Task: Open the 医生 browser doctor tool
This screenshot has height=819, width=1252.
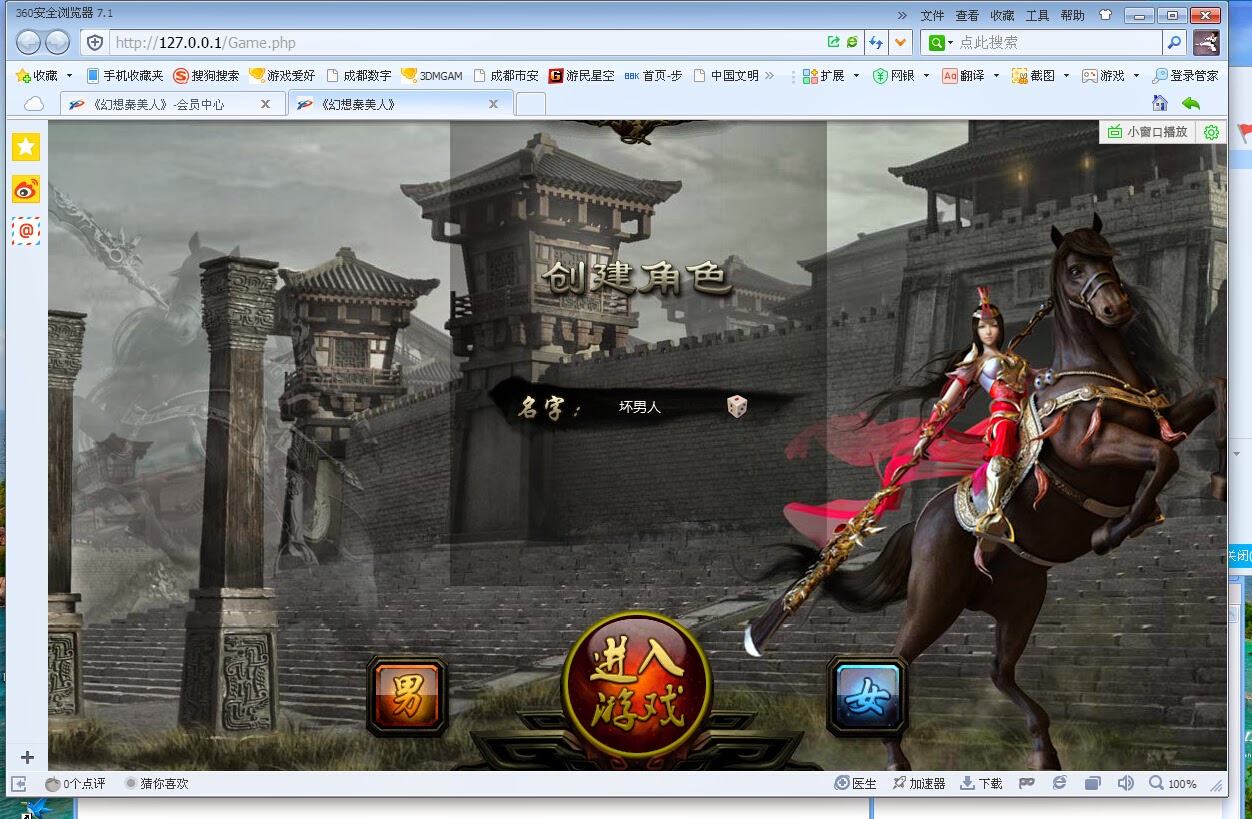Action: click(x=856, y=784)
